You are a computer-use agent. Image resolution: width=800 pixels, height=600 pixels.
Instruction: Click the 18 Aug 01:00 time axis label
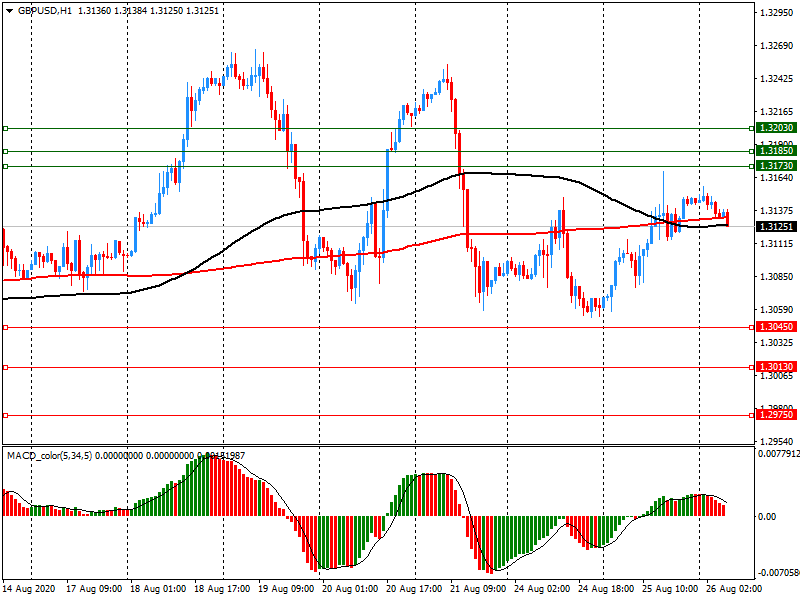pos(158,589)
